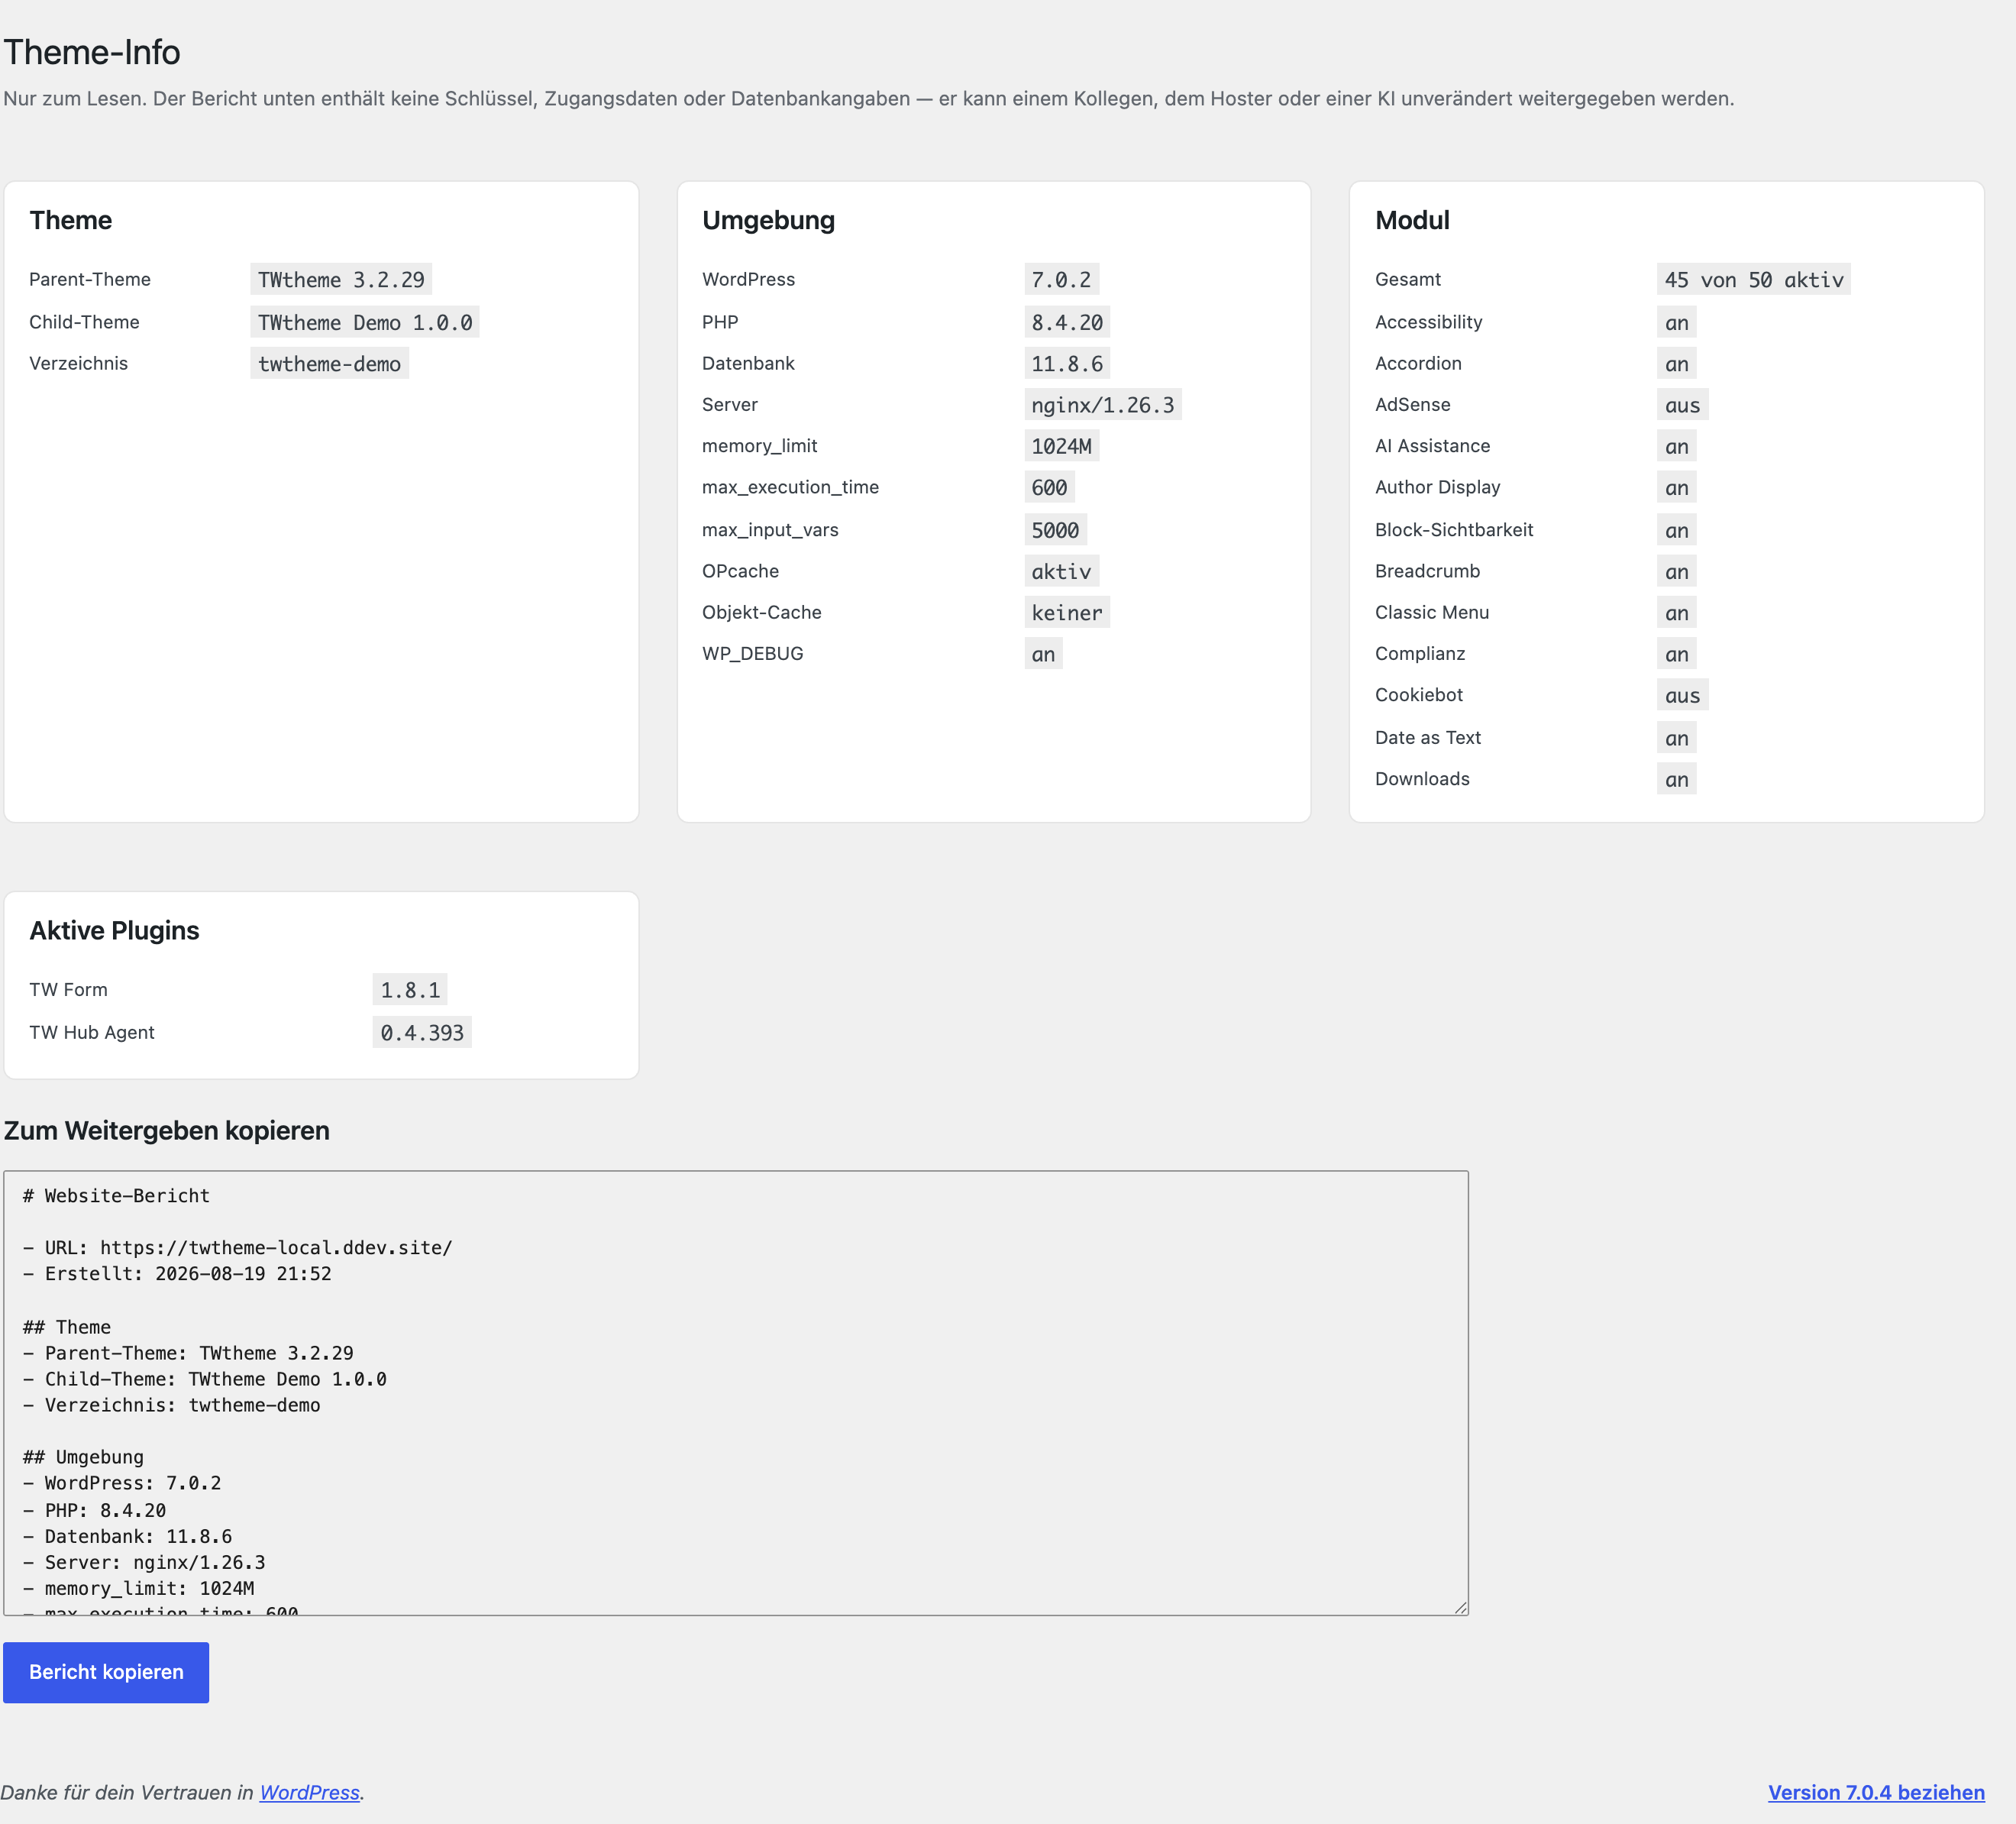2016x1824 pixels.
Task: Click the Accessibility module label
Action: 1428,322
